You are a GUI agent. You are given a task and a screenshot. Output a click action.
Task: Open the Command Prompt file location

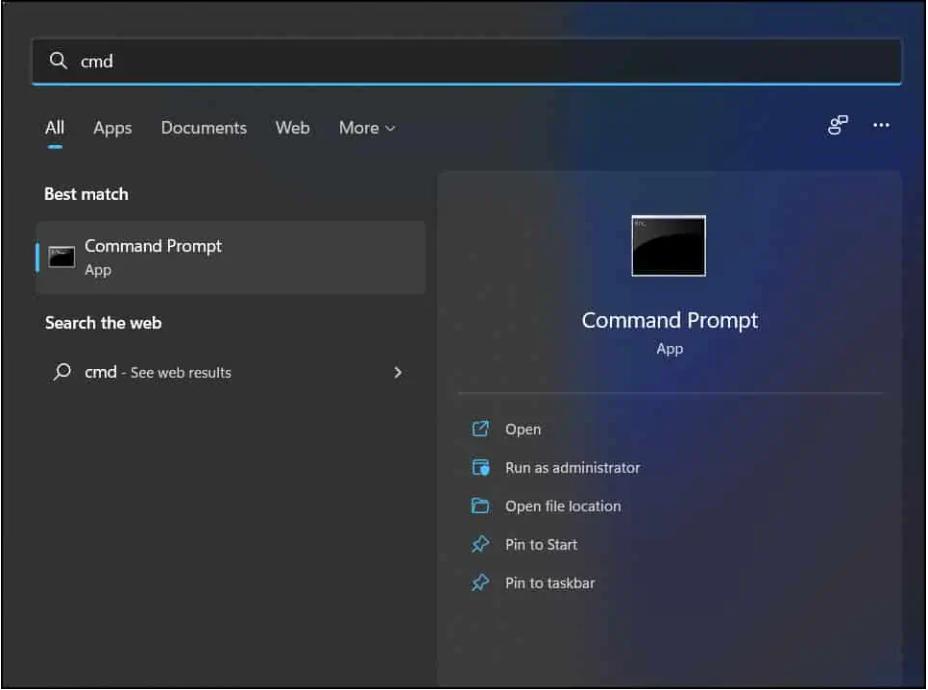pyautogui.click(x=562, y=506)
